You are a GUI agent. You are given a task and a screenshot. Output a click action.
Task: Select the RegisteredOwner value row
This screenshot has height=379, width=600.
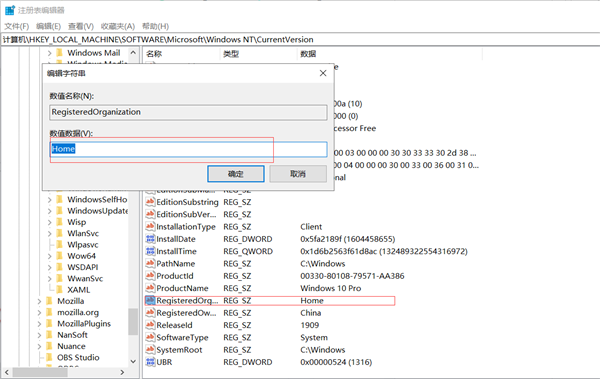point(270,313)
